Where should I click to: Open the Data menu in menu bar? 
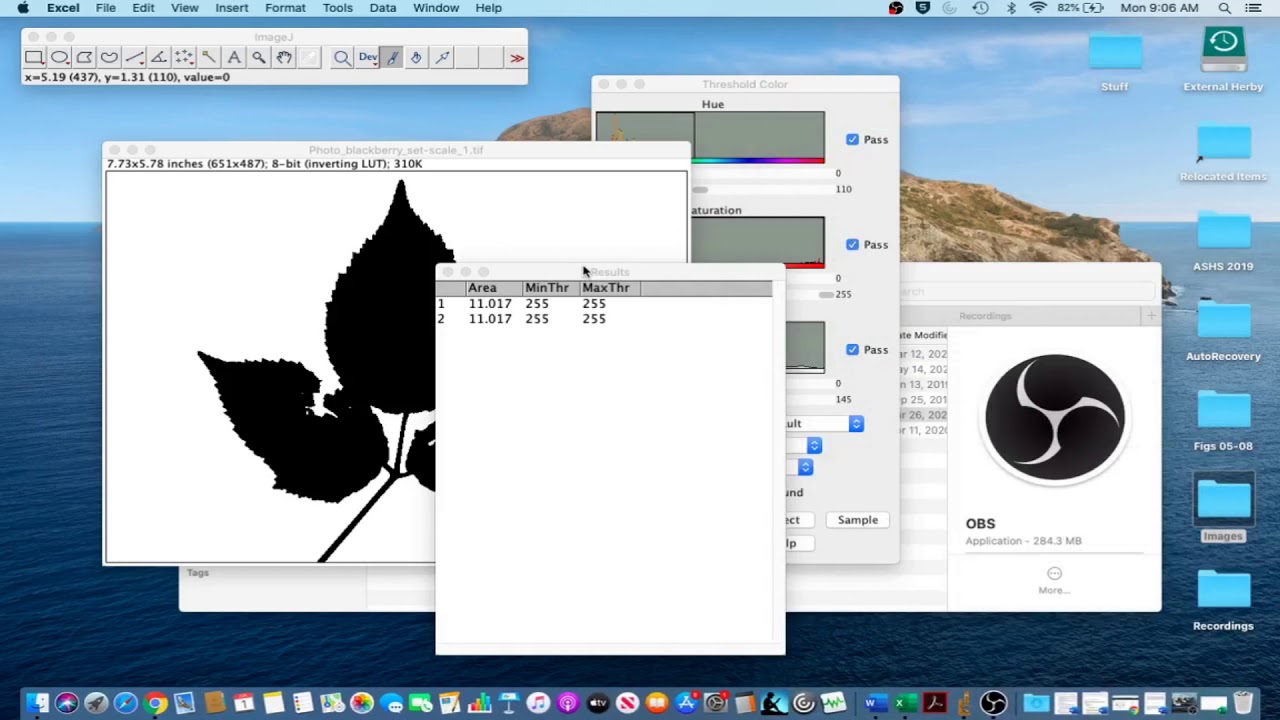[383, 8]
